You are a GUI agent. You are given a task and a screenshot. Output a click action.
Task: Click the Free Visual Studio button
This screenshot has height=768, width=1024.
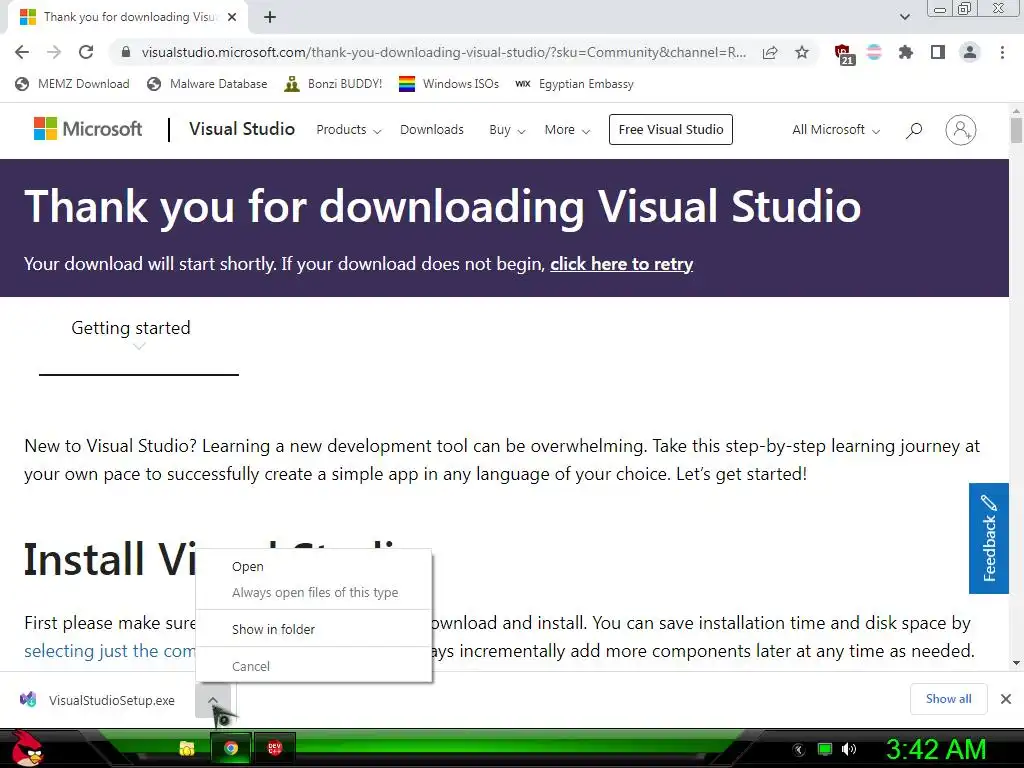671,129
